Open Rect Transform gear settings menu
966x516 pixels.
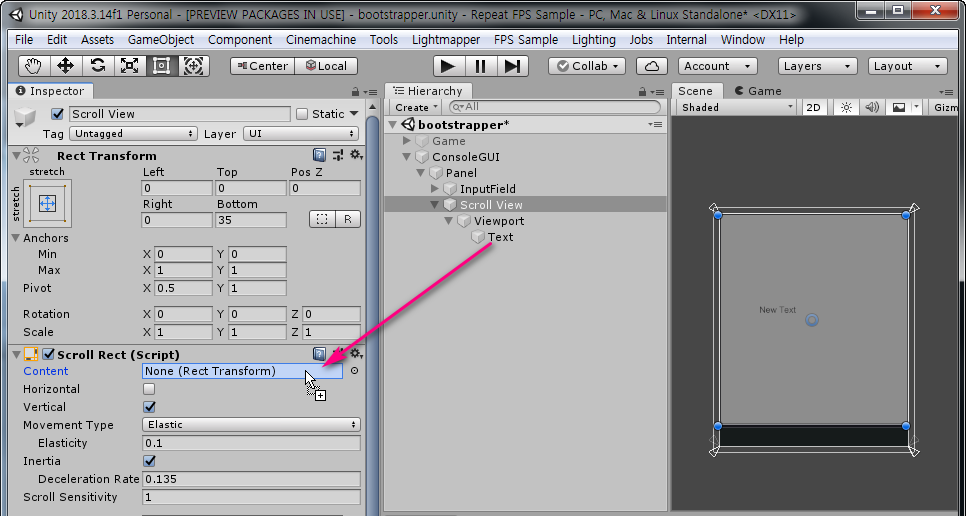[x=356, y=155]
